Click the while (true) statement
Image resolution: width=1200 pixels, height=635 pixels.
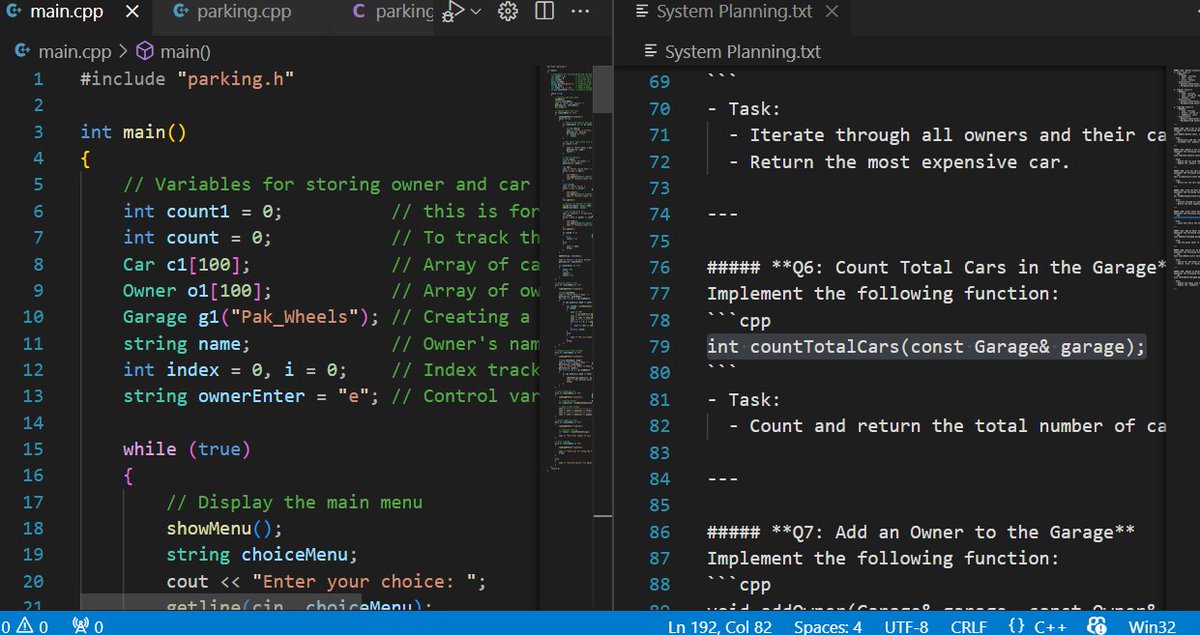(x=187, y=449)
